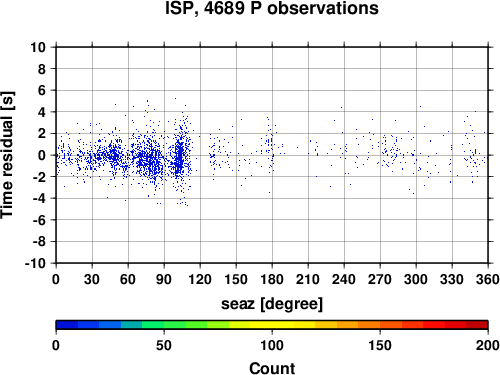Click the x-axis tick label 90
This screenshot has width=500, height=375.
point(164,279)
